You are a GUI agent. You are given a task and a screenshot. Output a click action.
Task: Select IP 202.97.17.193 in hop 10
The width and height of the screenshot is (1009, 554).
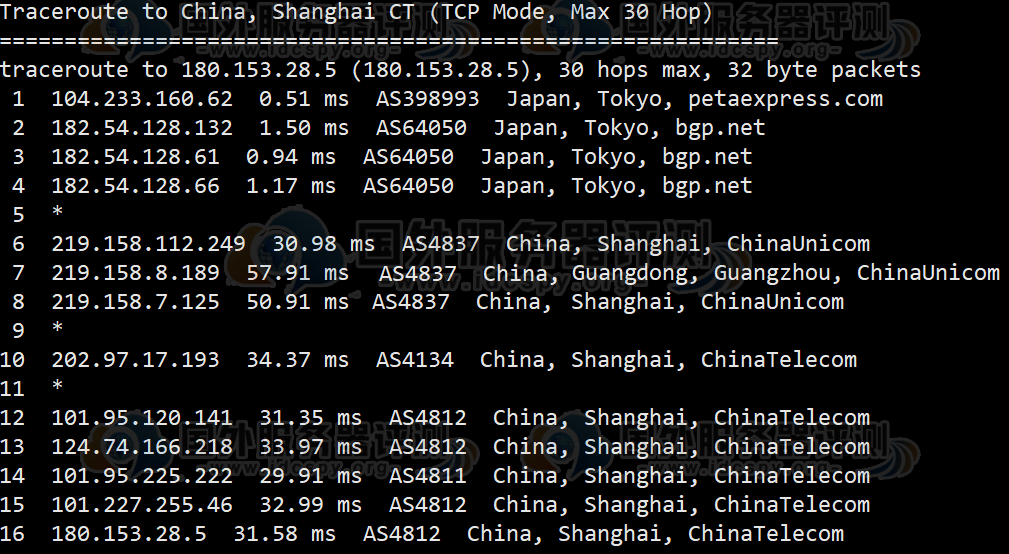click(135, 359)
